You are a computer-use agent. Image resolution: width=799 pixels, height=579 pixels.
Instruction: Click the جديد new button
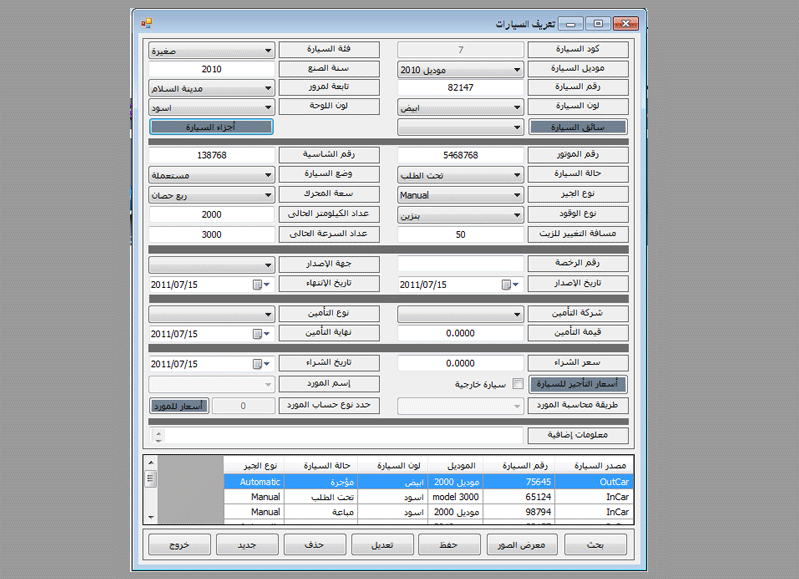[x=247, y=545]
